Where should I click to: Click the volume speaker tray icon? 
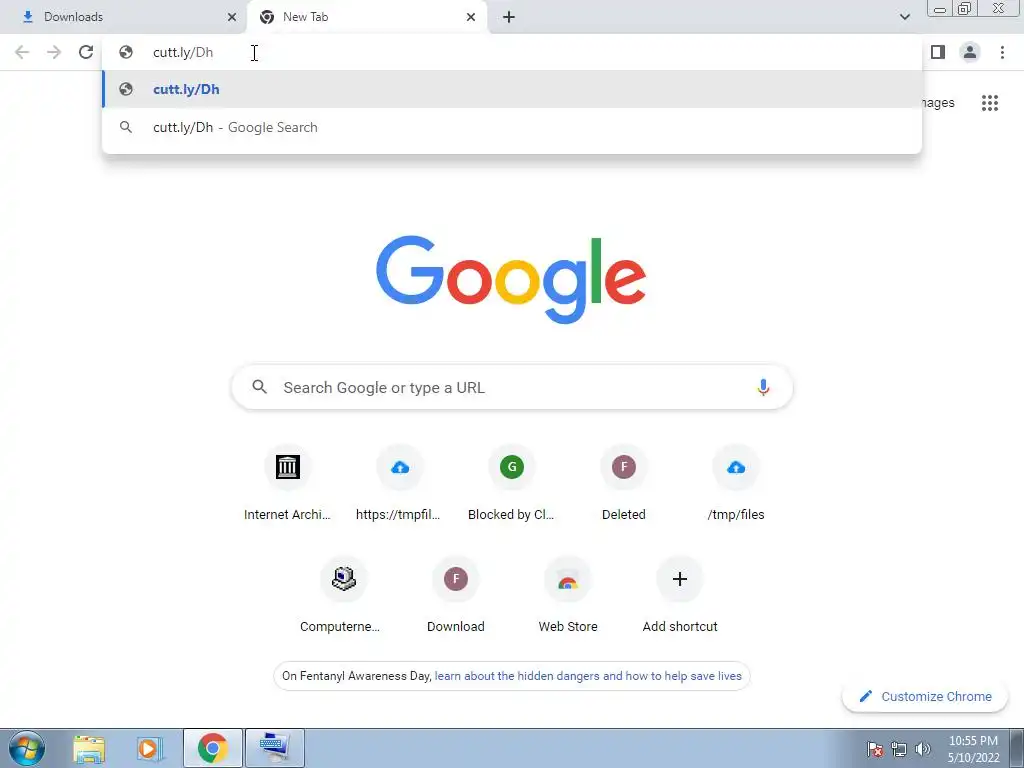click(x=922, y=749)
